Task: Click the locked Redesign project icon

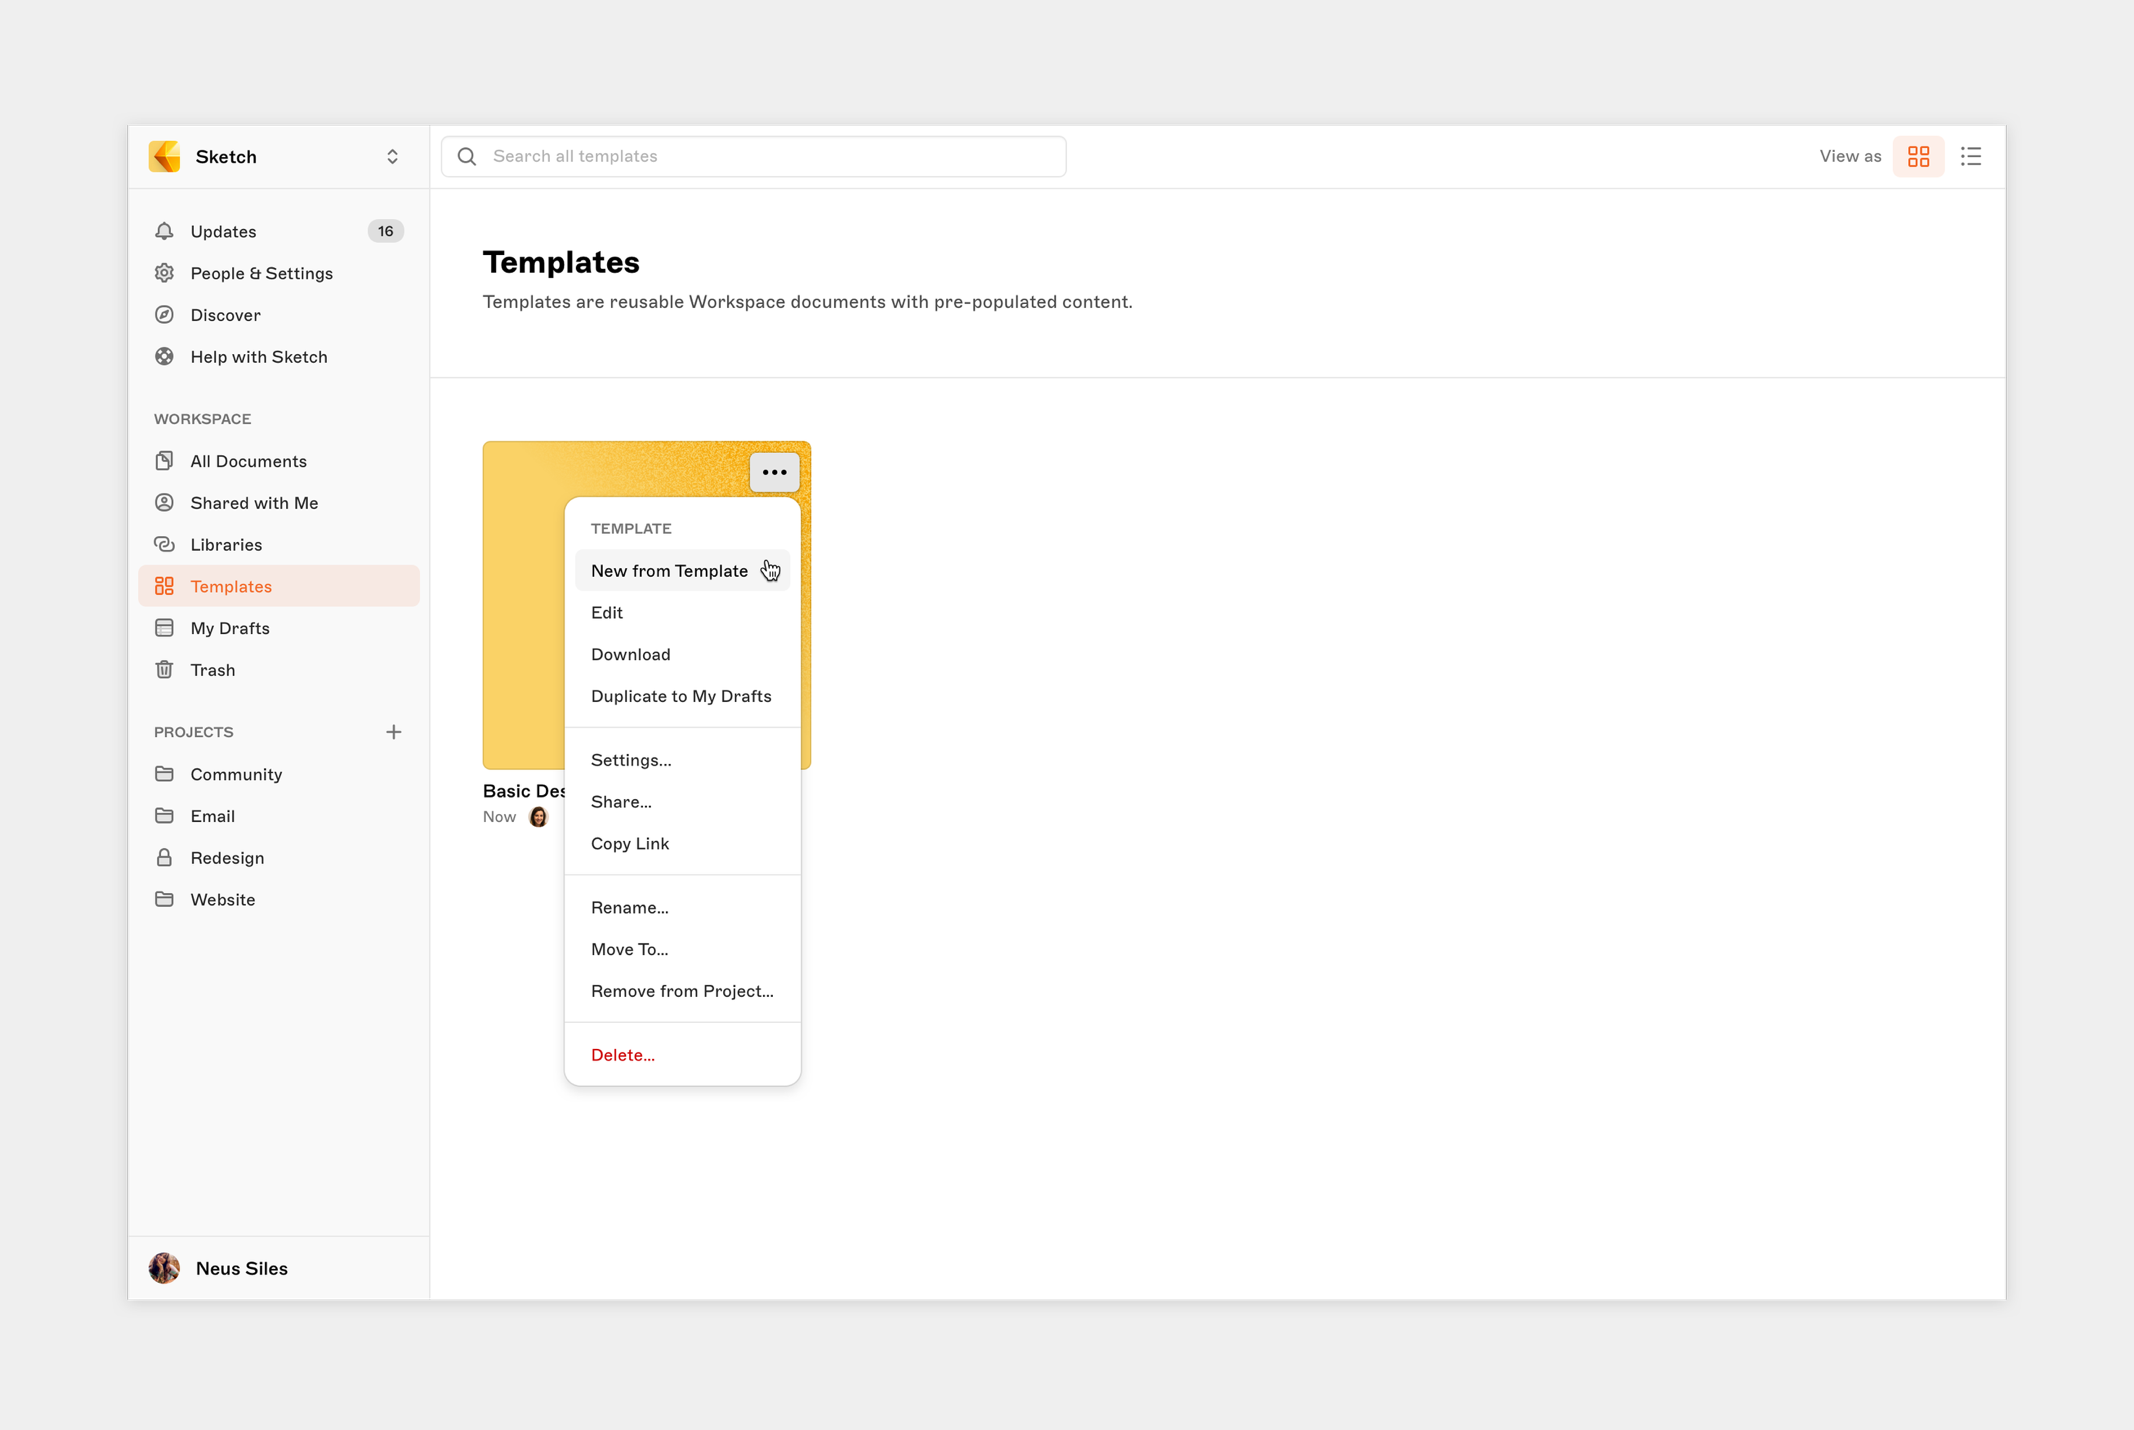Action: click(x=165, y=858)
